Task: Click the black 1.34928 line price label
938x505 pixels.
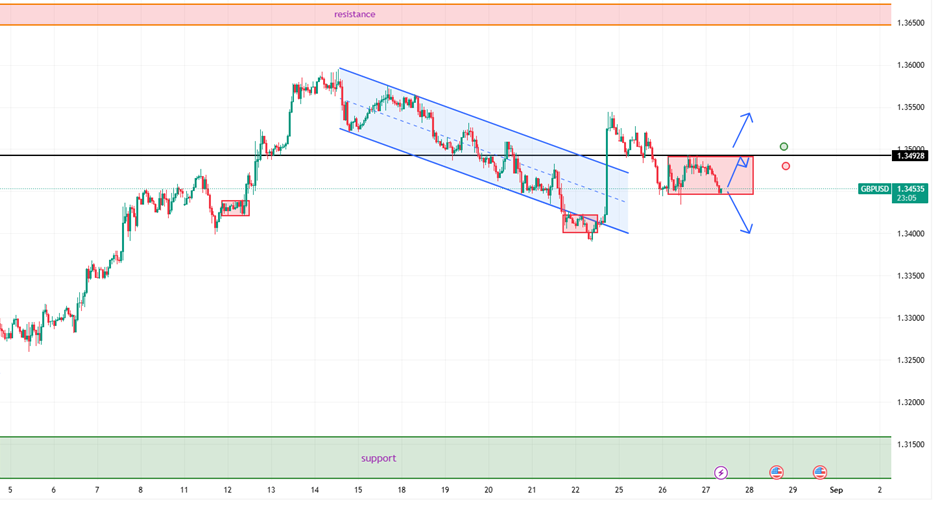Action: pyautogui.click(x=910, y=156)
